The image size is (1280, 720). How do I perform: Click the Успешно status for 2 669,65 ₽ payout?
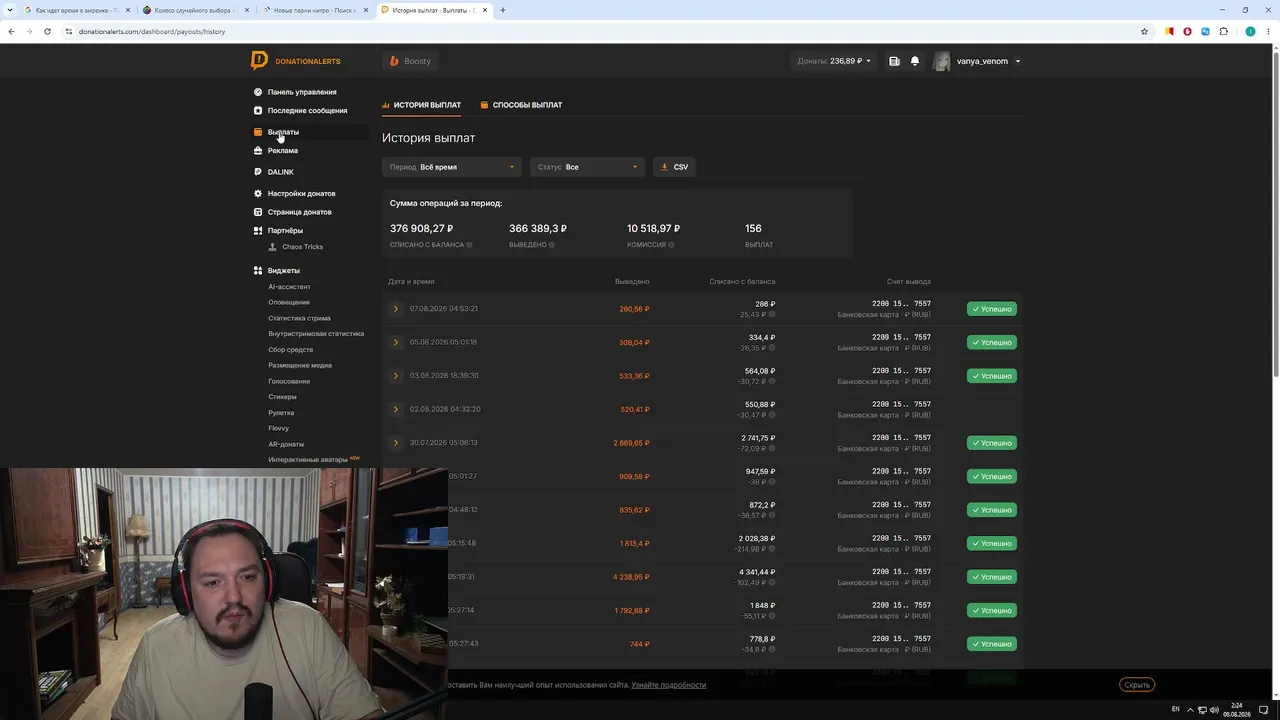point(991,443)
